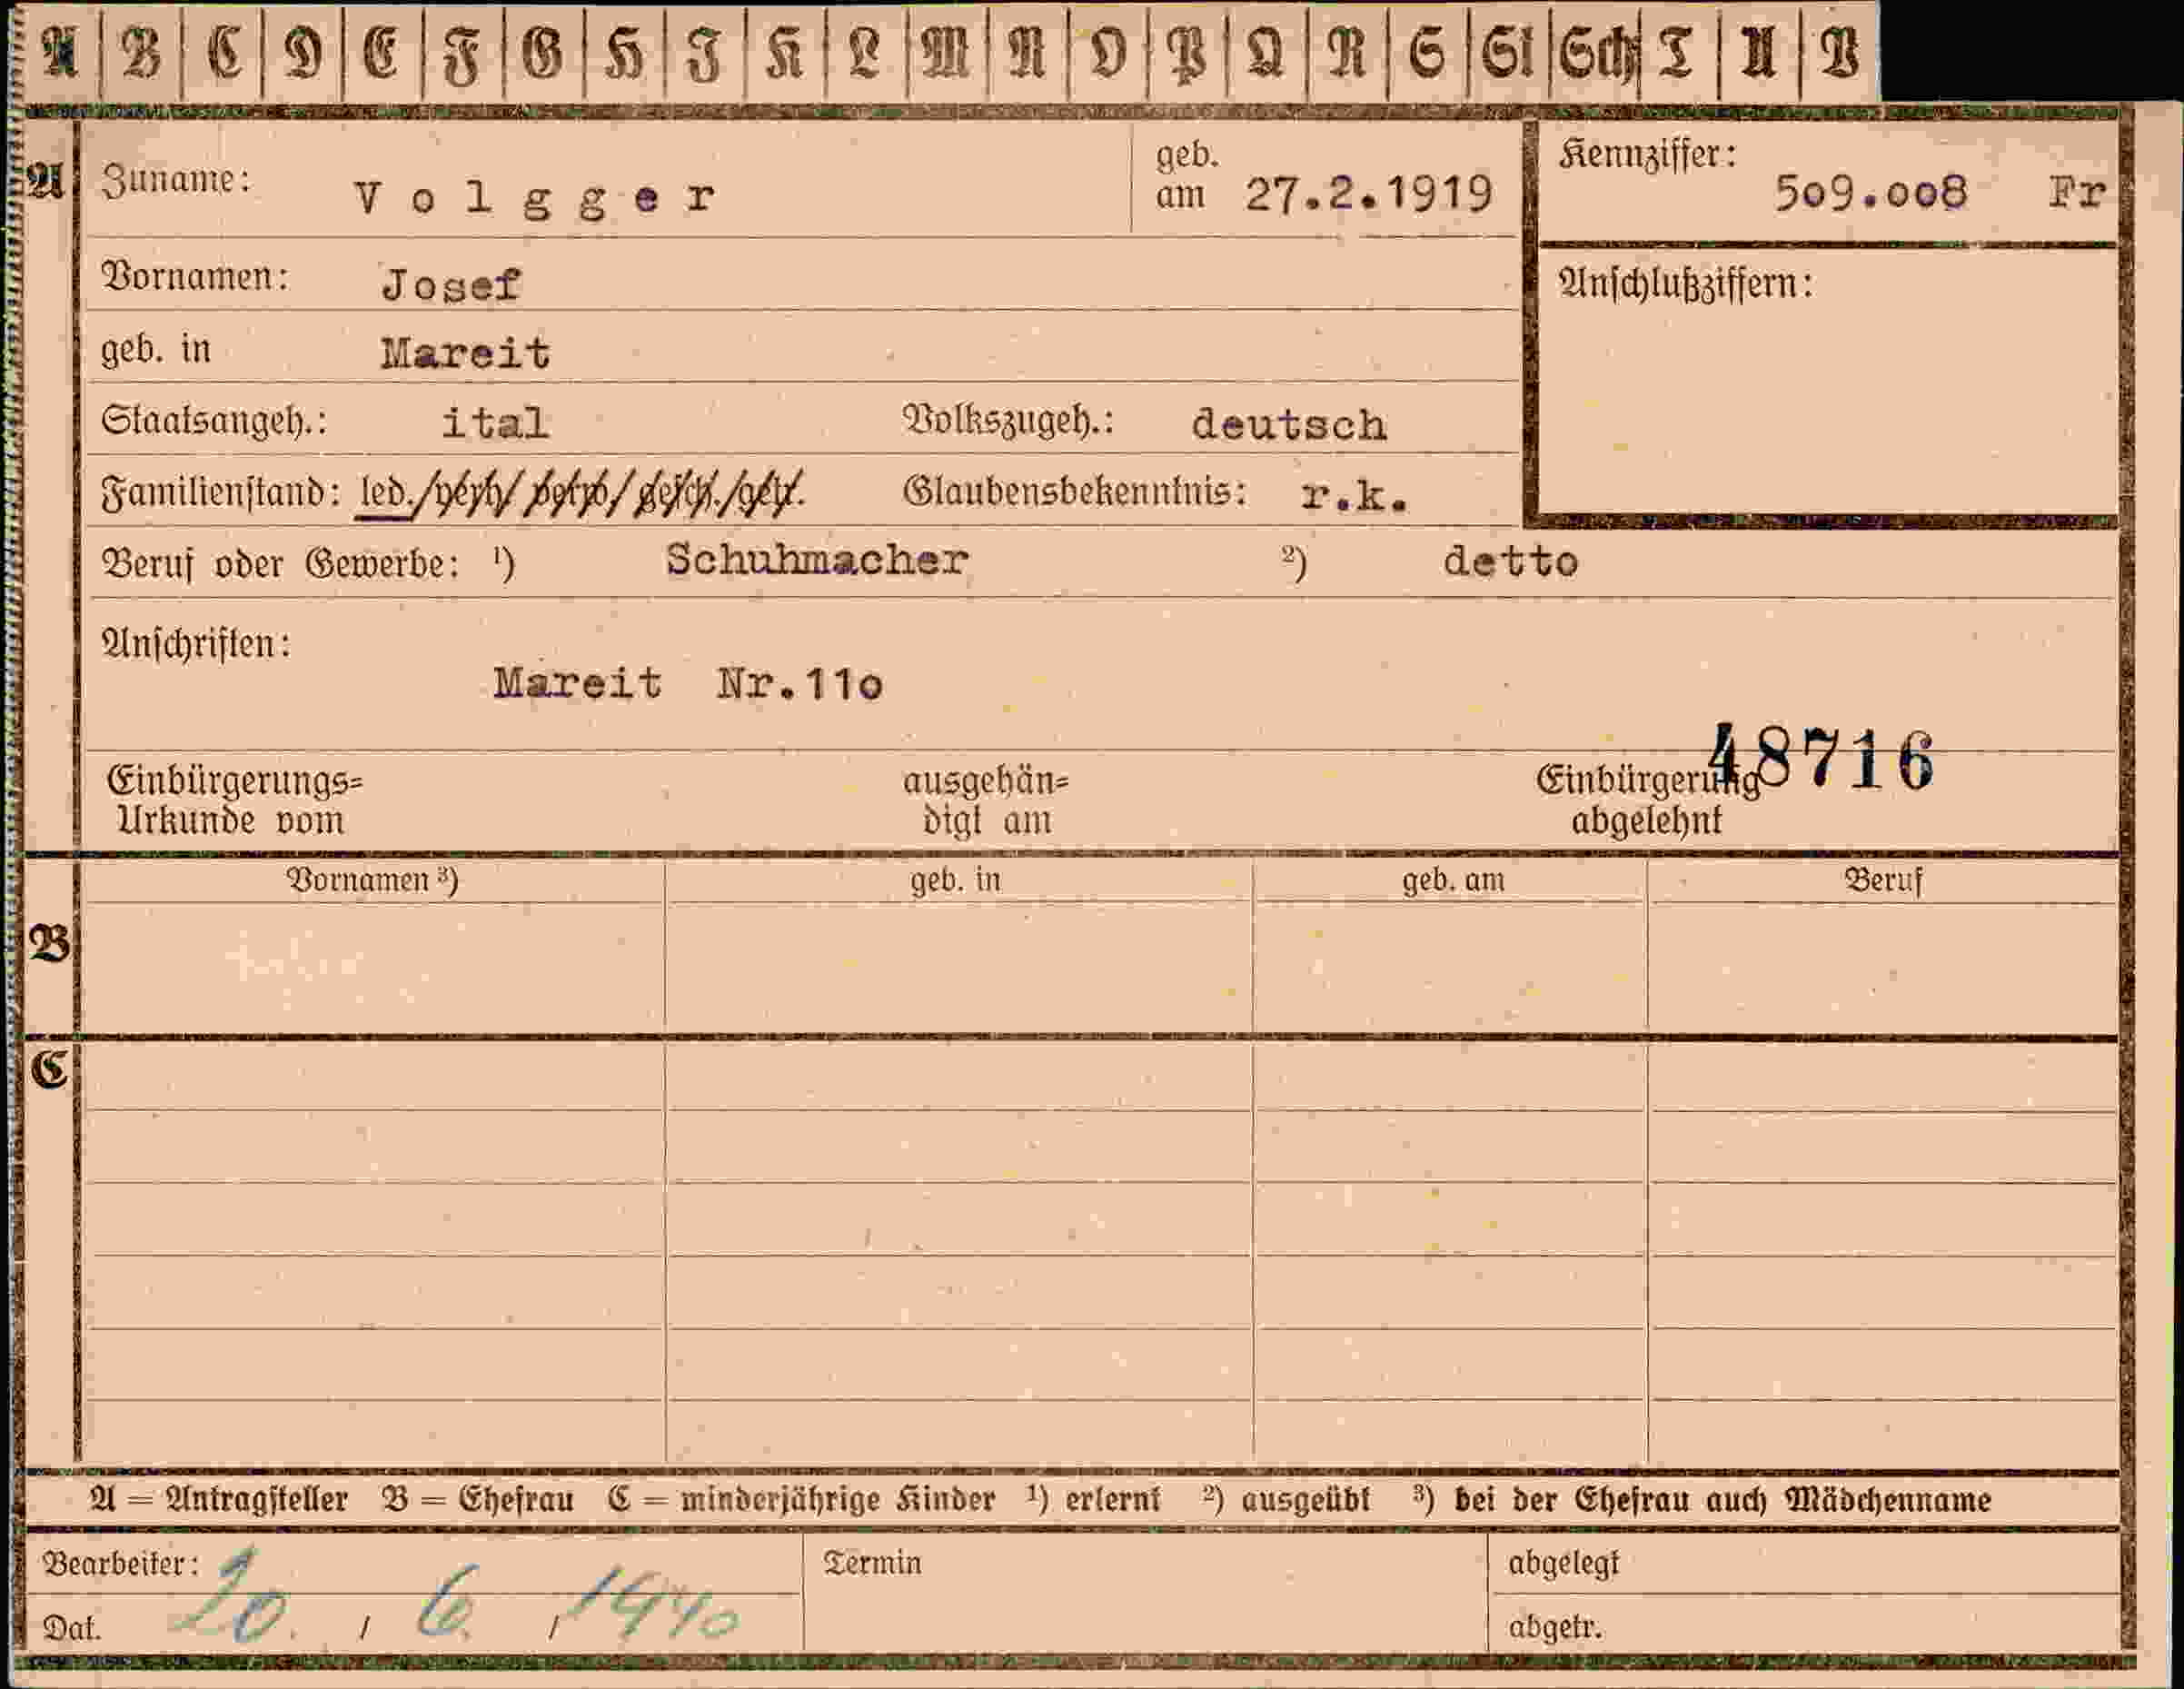The width and height of the screenshot is (2184, 1689).
Task: Click the 'Beruf' column header in section B
Action: (x=1883, y=880)
